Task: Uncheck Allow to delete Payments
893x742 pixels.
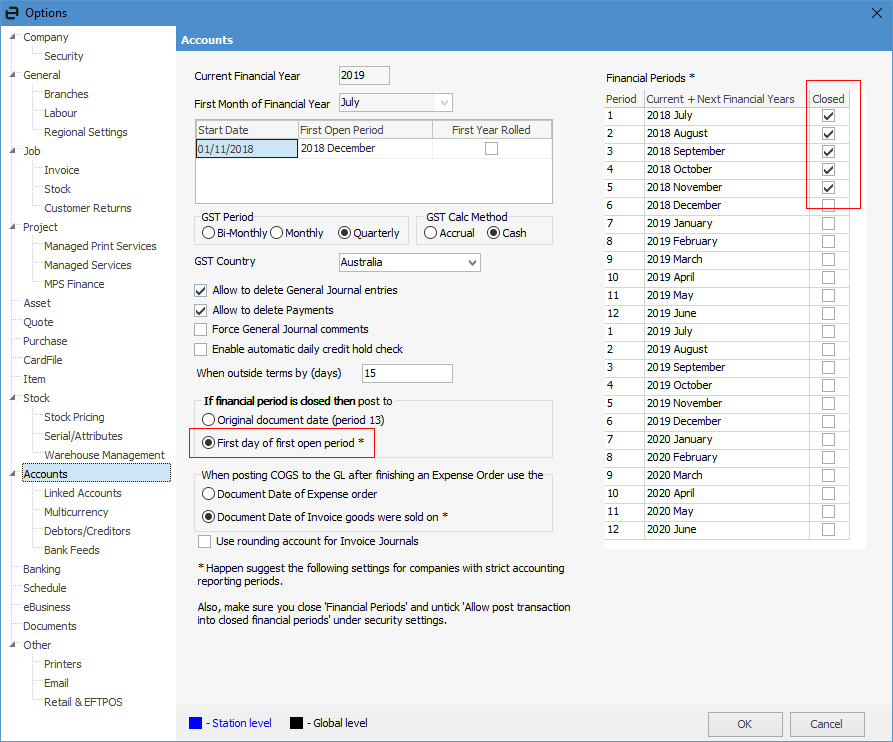Action: (x=202, y=311)
